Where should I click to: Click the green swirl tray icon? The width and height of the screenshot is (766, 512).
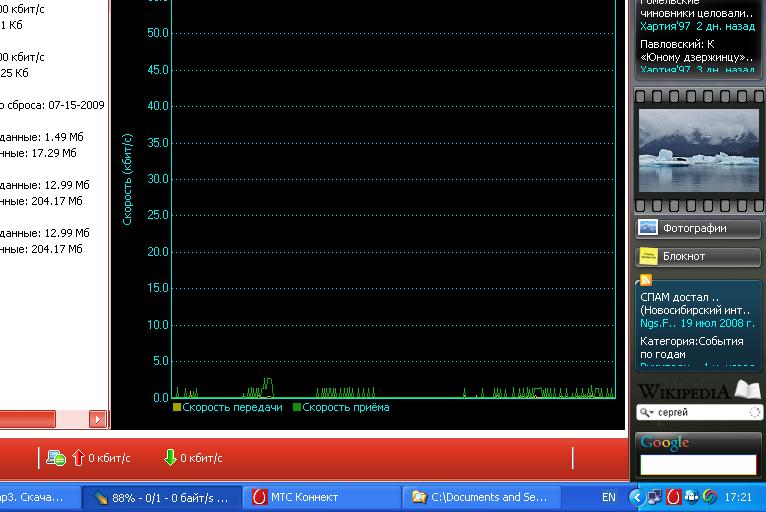coord(710,496)
